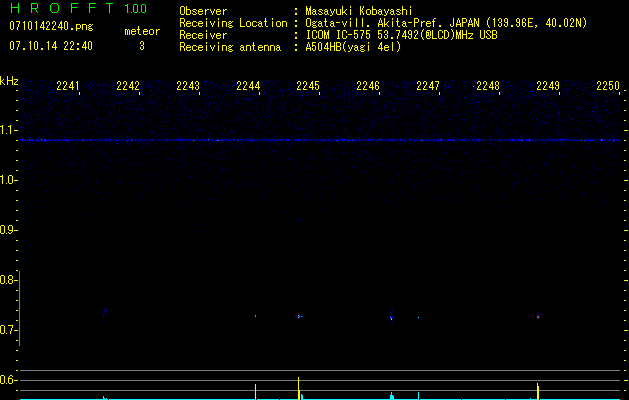The height and width of the screenshot is (400, 629).
Task: Click the 07.10.14 22:40 timestamp
Action: click(50, 46)
